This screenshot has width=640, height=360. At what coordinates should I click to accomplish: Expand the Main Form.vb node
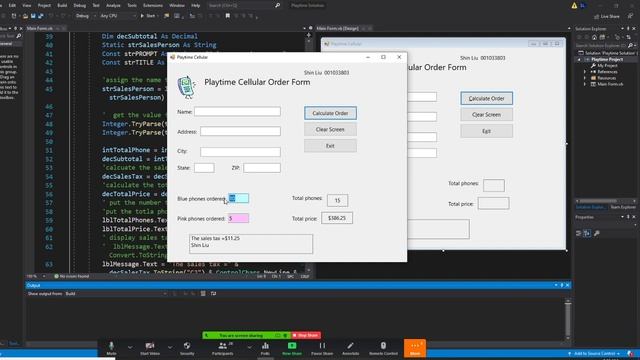pos(584,84)
